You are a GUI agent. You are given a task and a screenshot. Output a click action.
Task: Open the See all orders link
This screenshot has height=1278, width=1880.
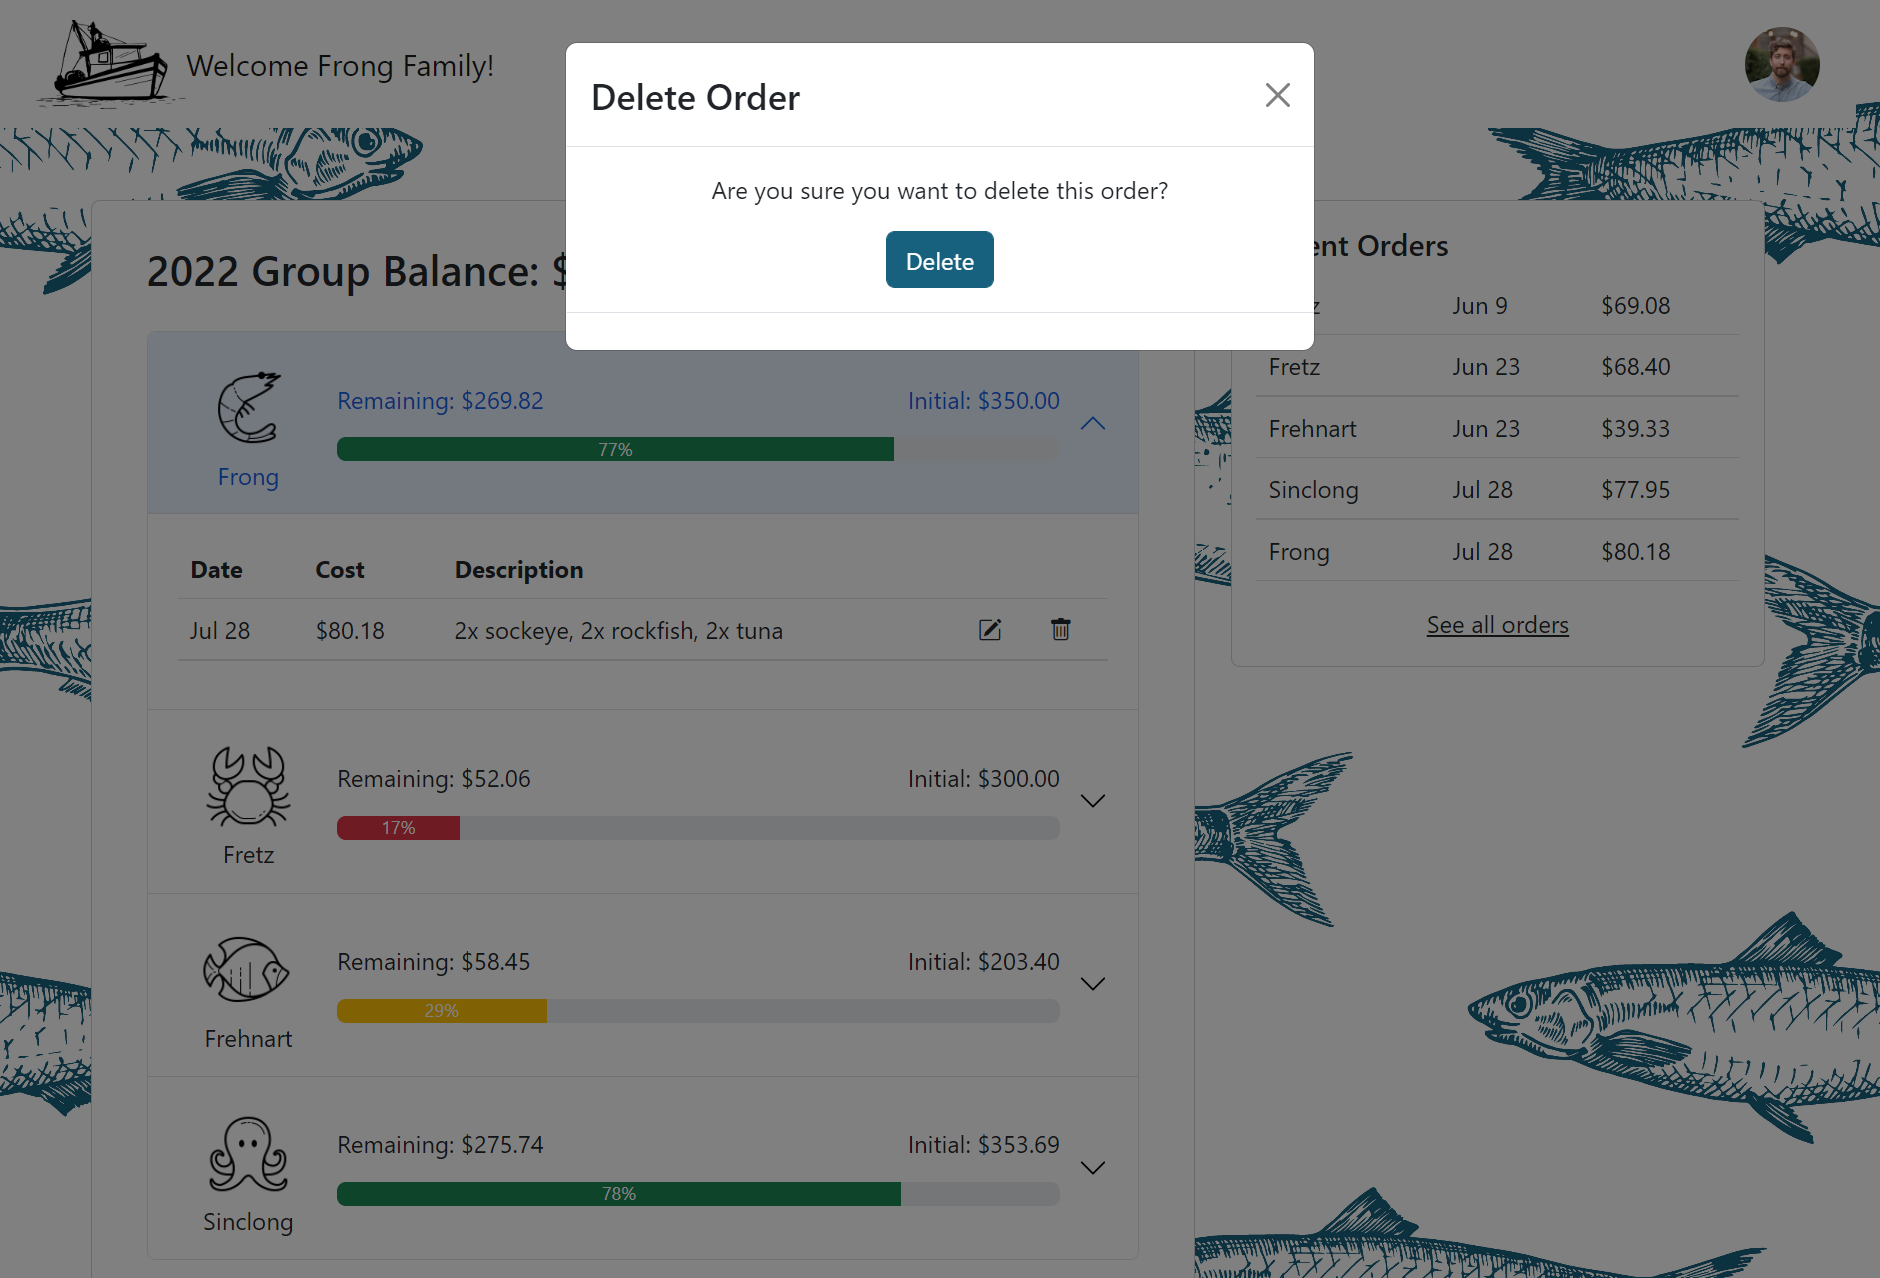click(1497, 624)
